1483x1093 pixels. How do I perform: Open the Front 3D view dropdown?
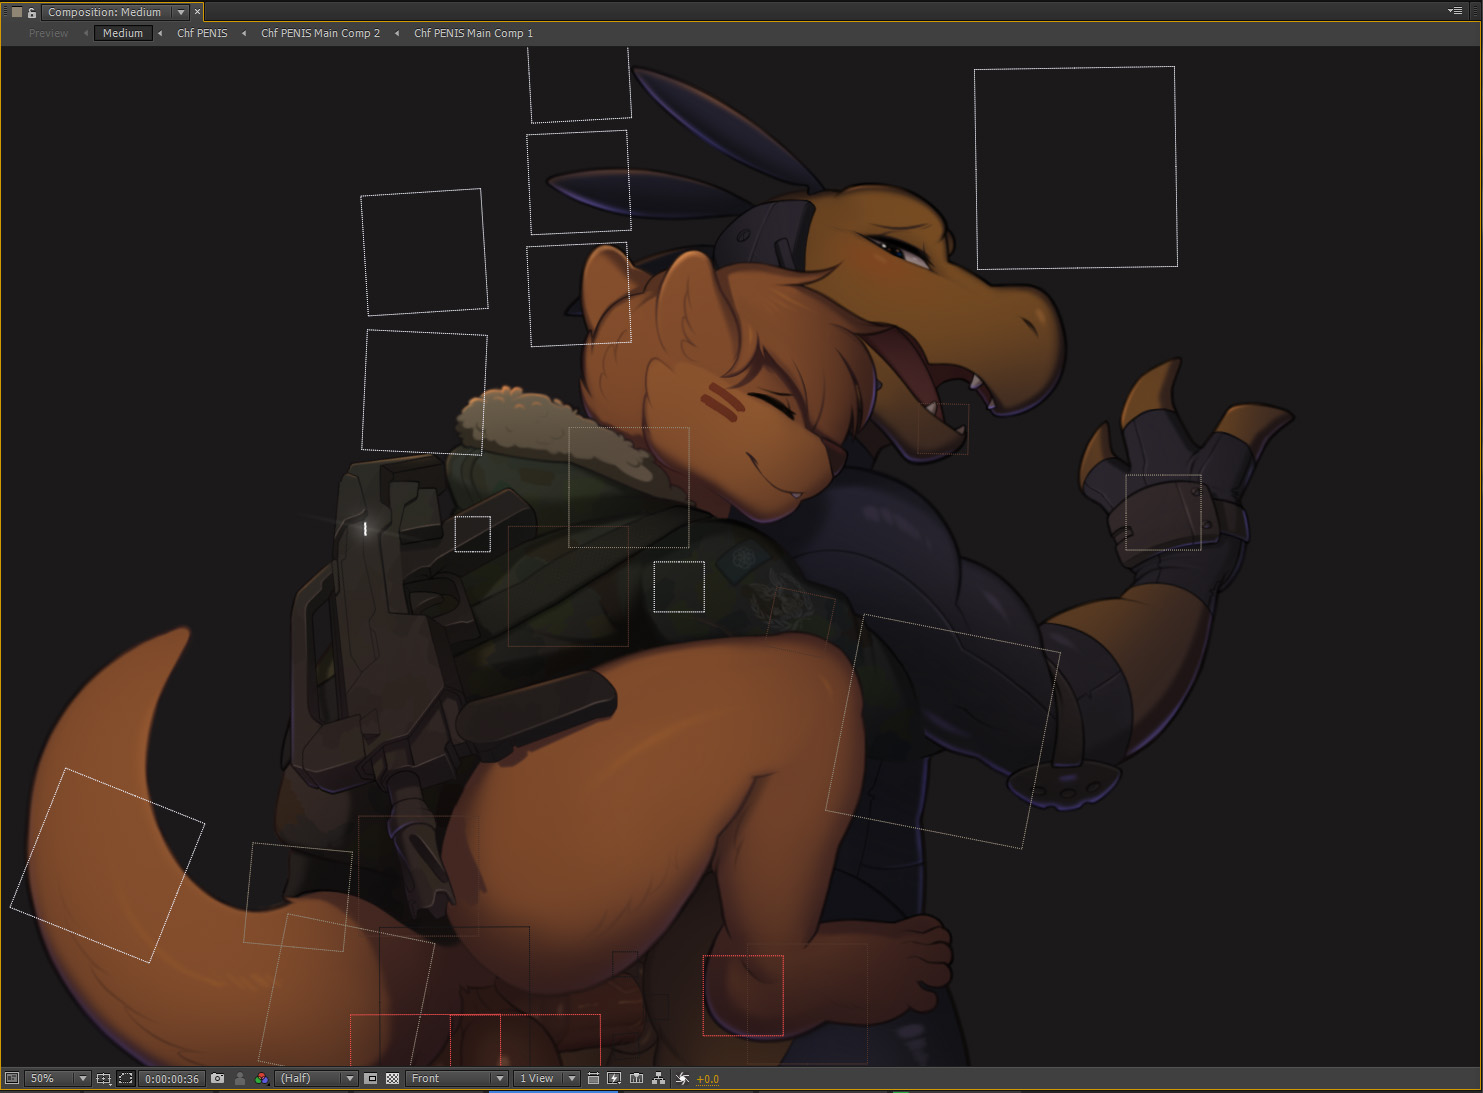(457, 1078)
